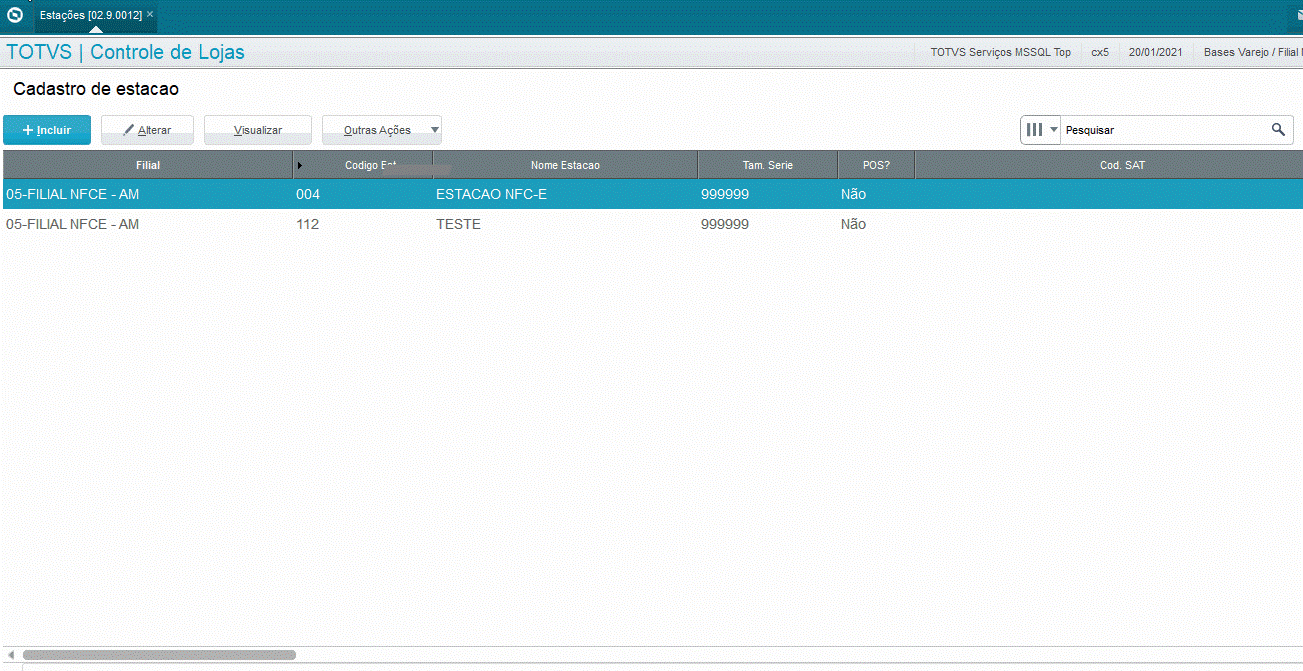This screenshot has width=1303, height=671.
Task: Open the column filter dropdown beside Pesquisar
Action: coord(1041,130)
